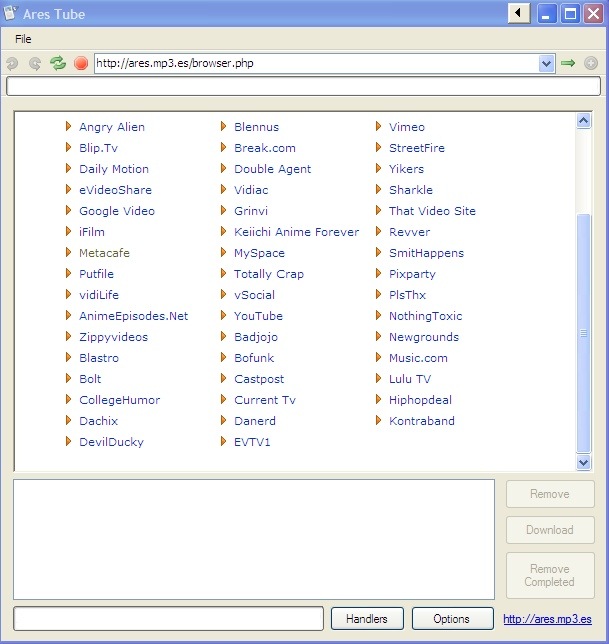Click the Remove button
609x644 pixels.
click(550, 494)
